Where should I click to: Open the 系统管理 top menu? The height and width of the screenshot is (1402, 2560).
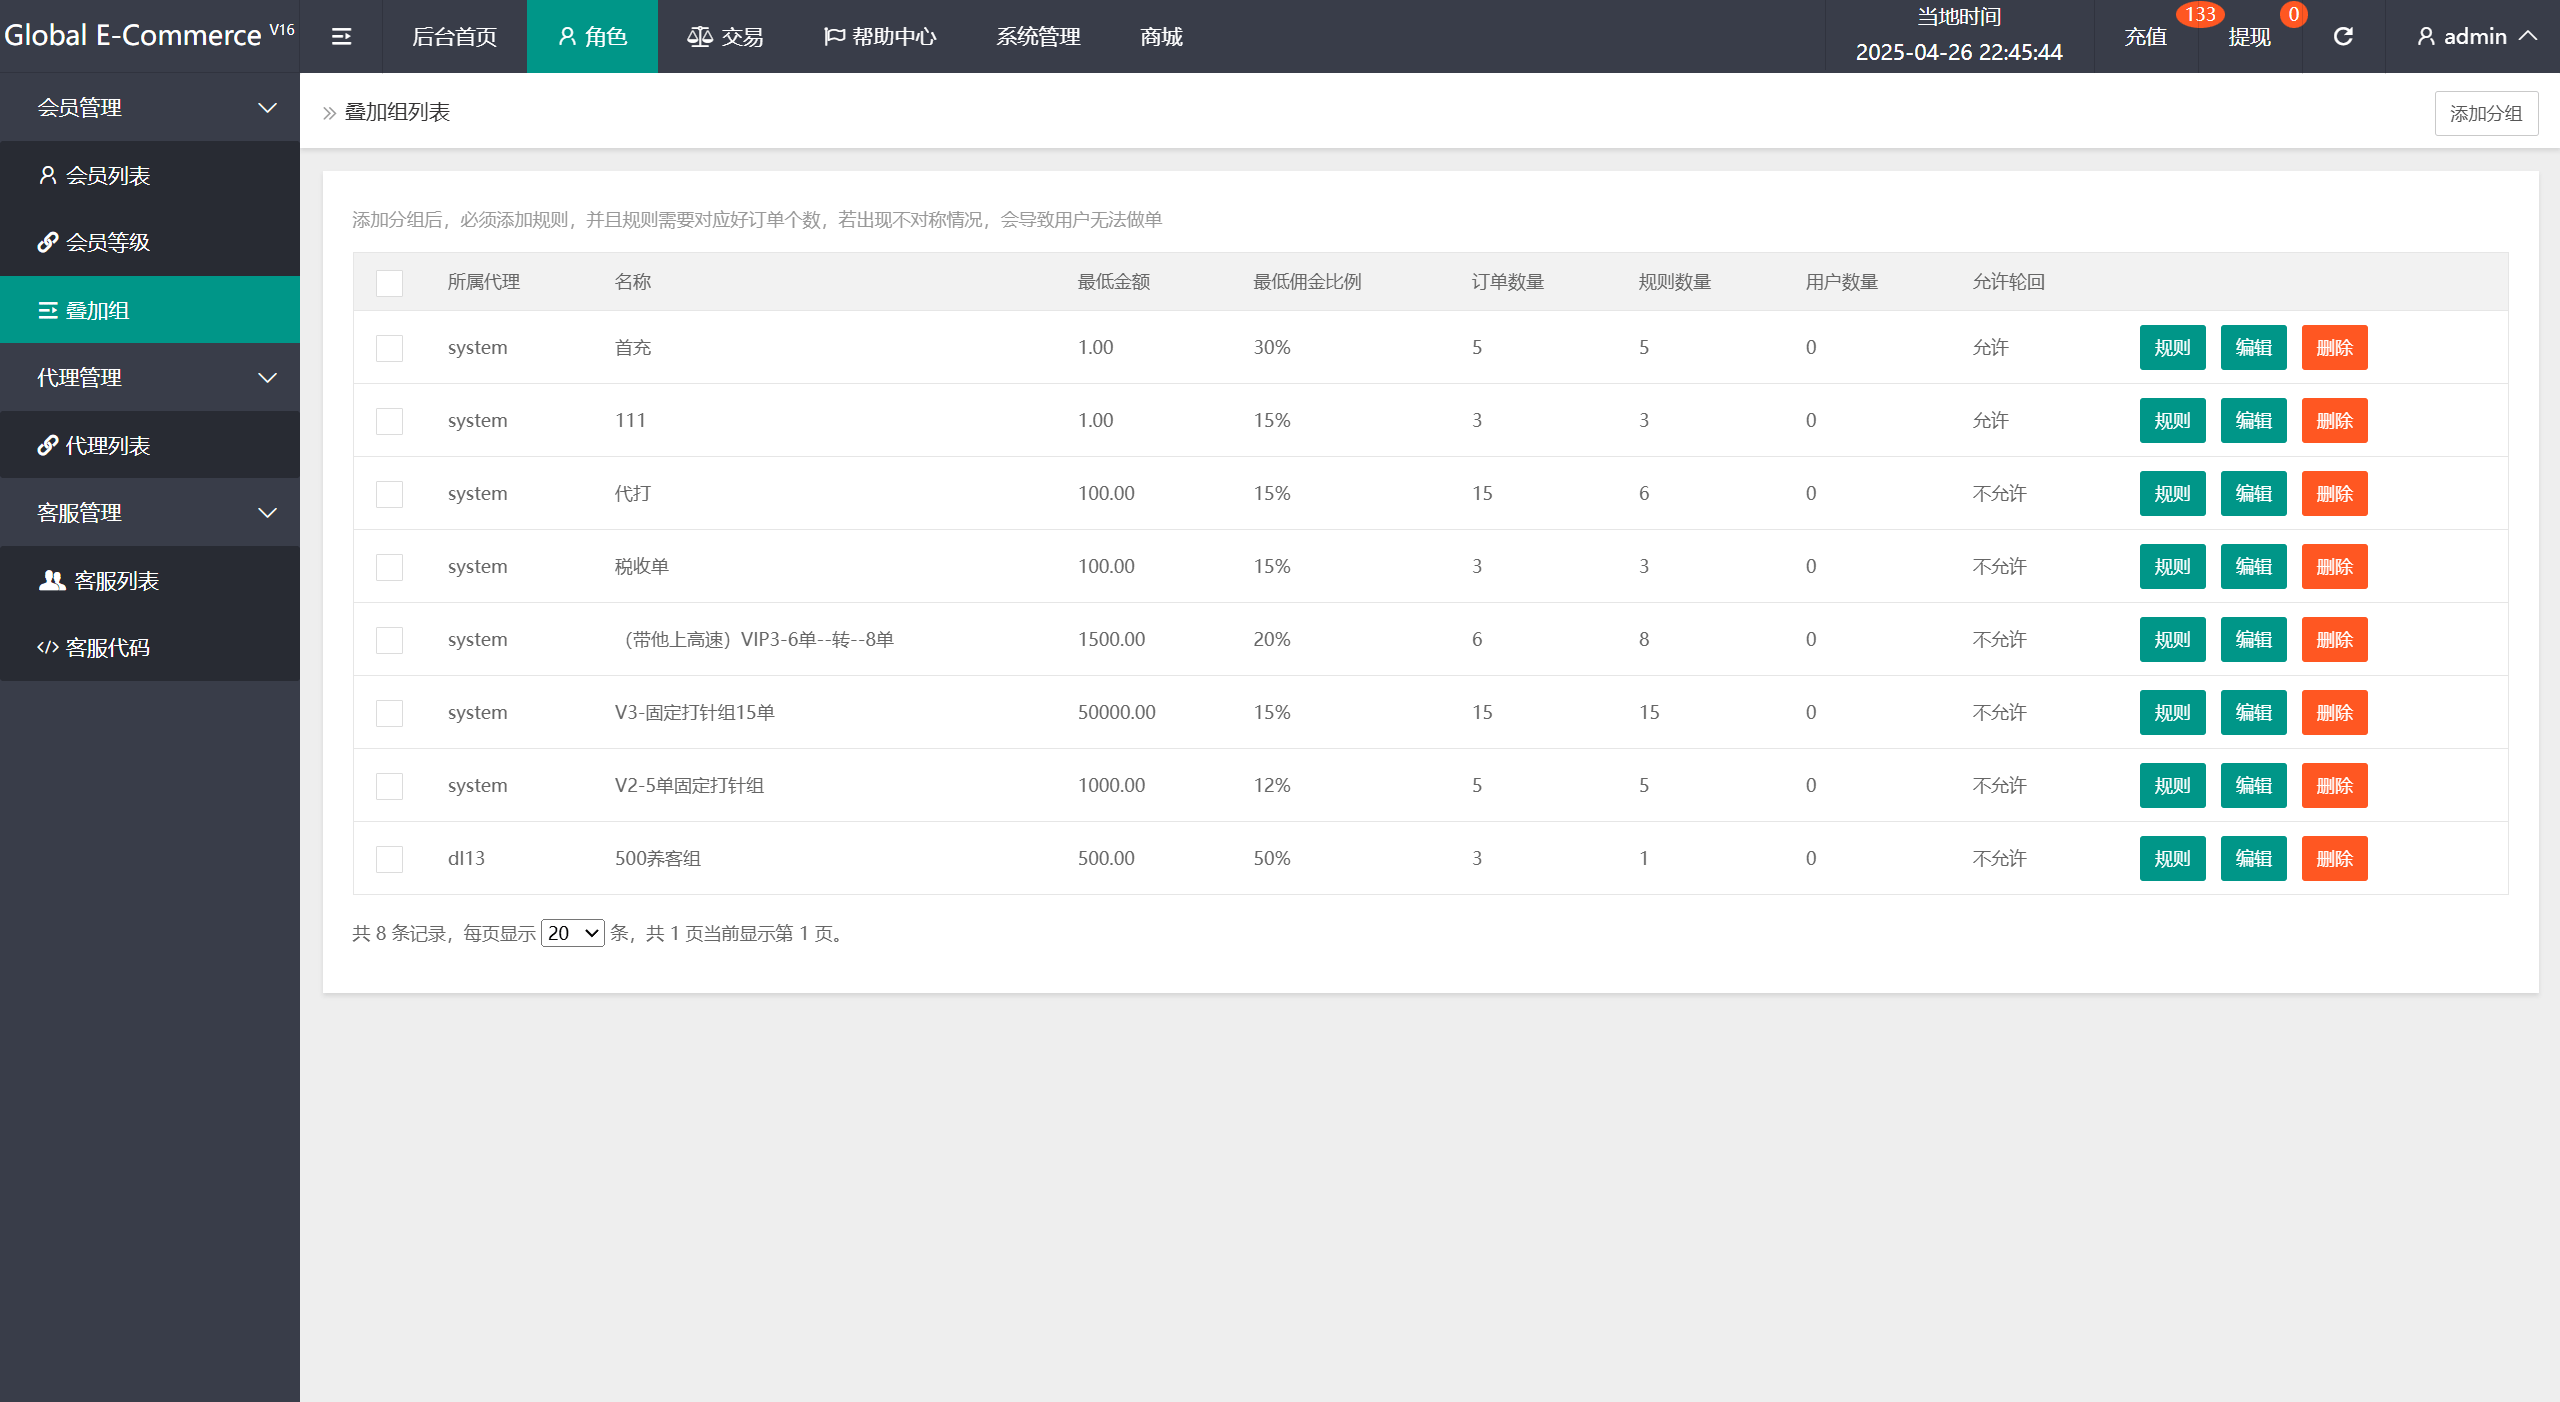tap(1038, 37)
